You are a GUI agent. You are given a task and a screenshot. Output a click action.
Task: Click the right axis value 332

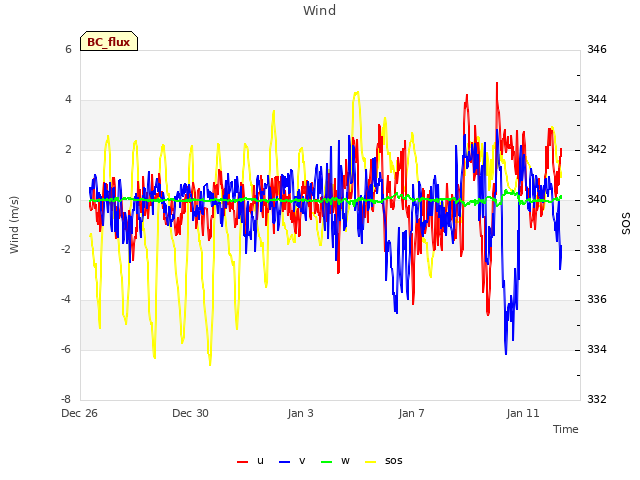click(x=597, y=399)
